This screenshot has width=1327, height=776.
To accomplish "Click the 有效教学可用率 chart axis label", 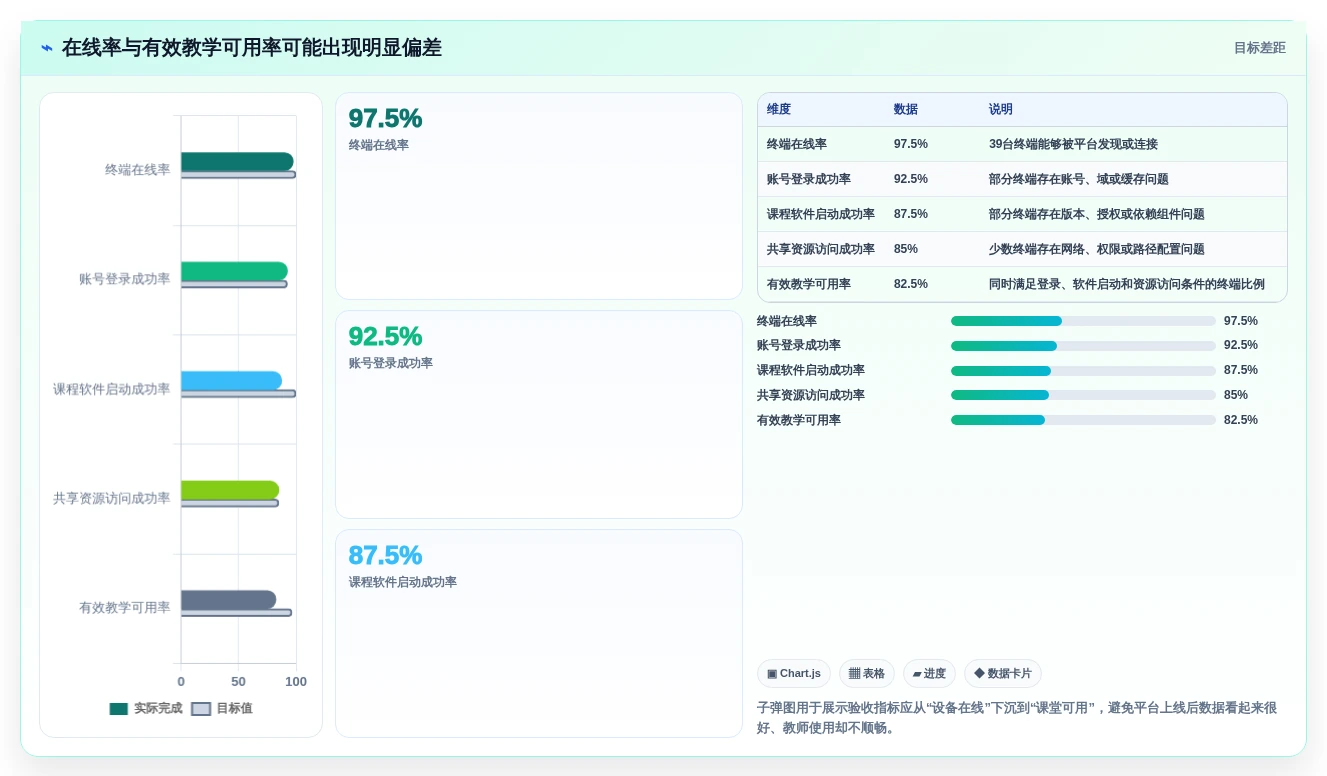I will pos(124,607).
